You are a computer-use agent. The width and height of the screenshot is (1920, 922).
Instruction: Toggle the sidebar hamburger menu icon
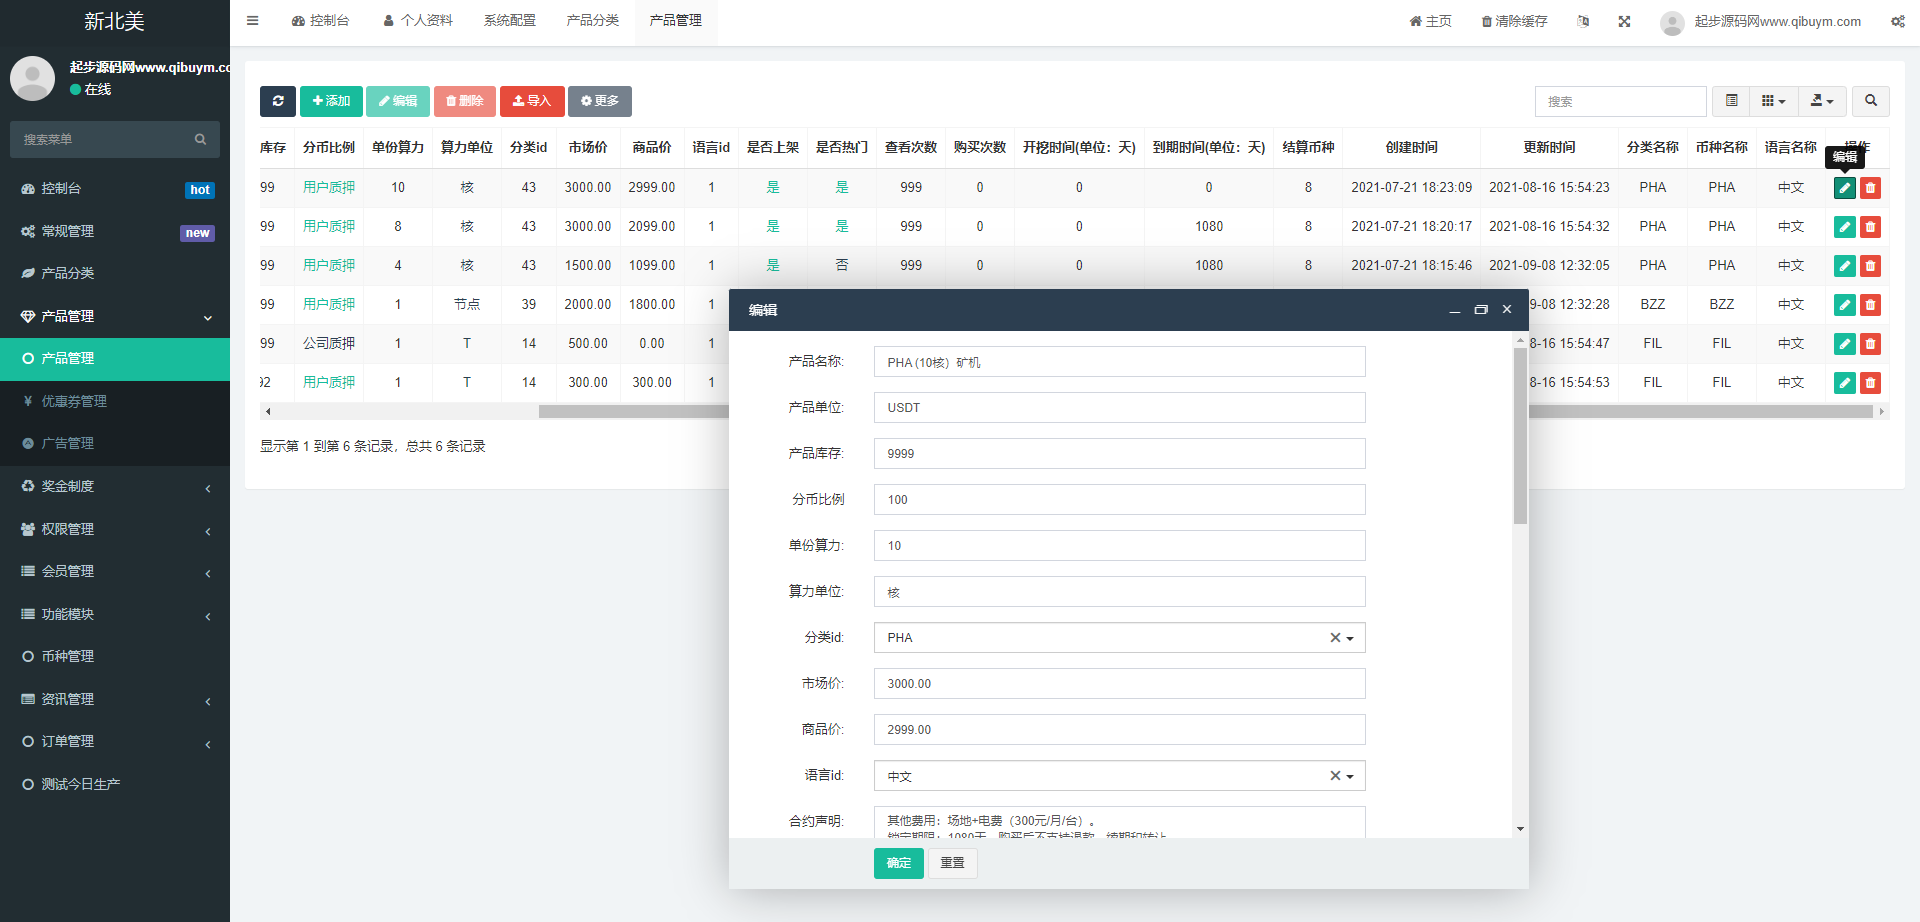coord(253,21)
